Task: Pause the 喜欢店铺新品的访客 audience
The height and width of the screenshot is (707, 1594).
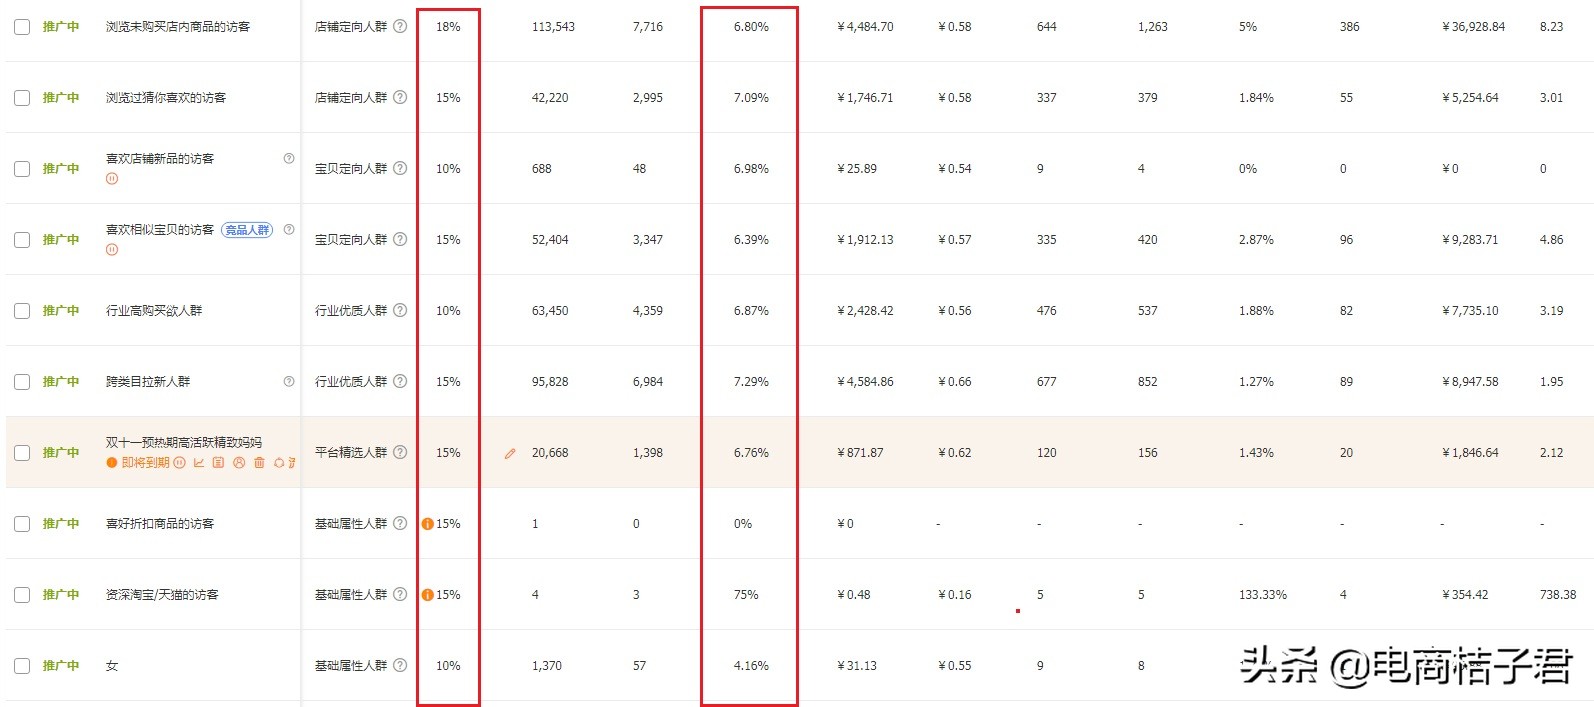Action: pos(112,179)
